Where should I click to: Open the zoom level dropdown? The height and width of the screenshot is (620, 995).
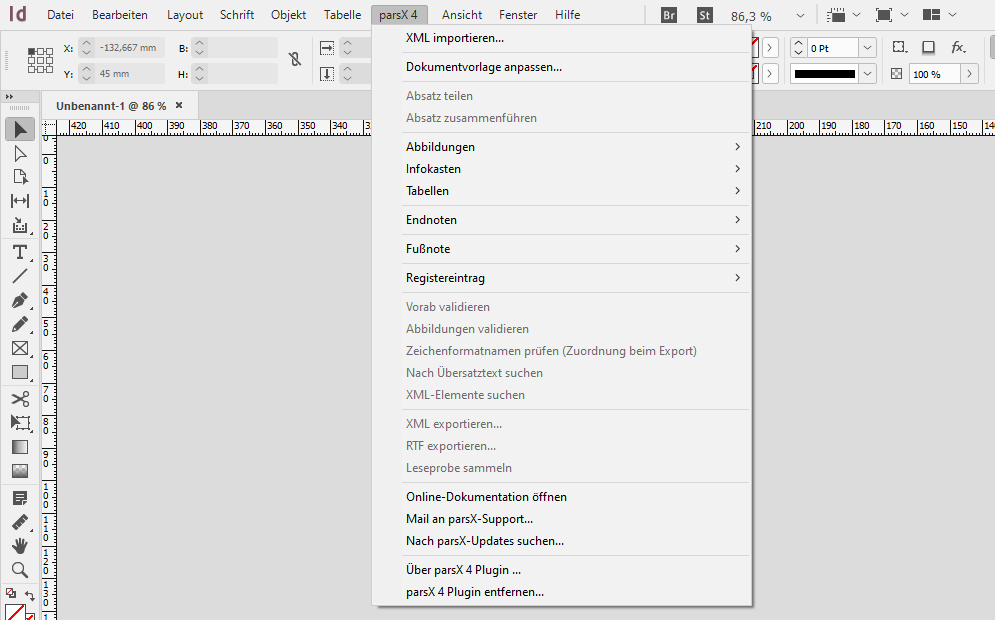tap(800, 15)
